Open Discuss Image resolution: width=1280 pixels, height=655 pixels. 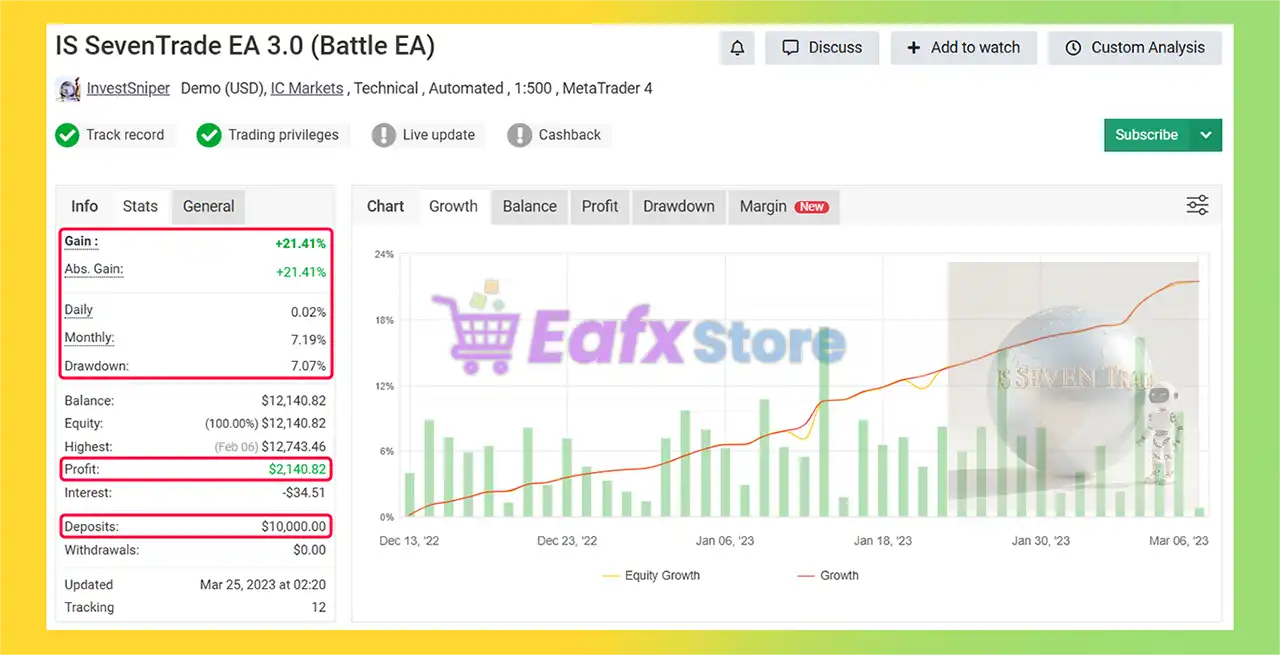point(822,48)
